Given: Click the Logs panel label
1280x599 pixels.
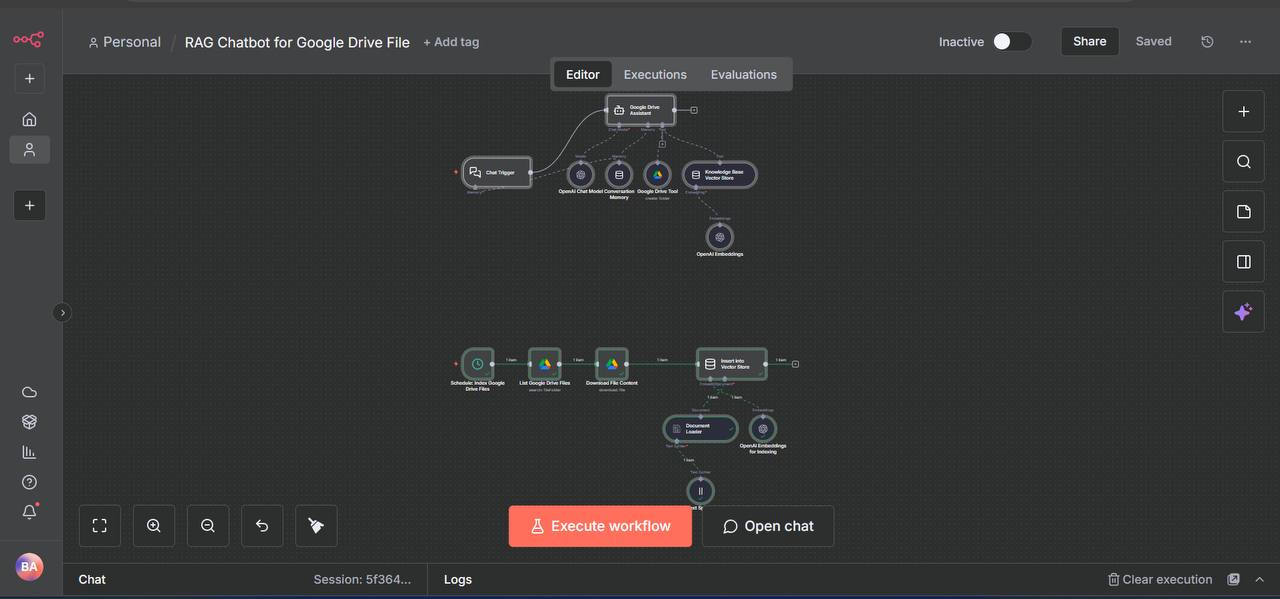Looking at the screenshot, I should (x=458, y=579).
